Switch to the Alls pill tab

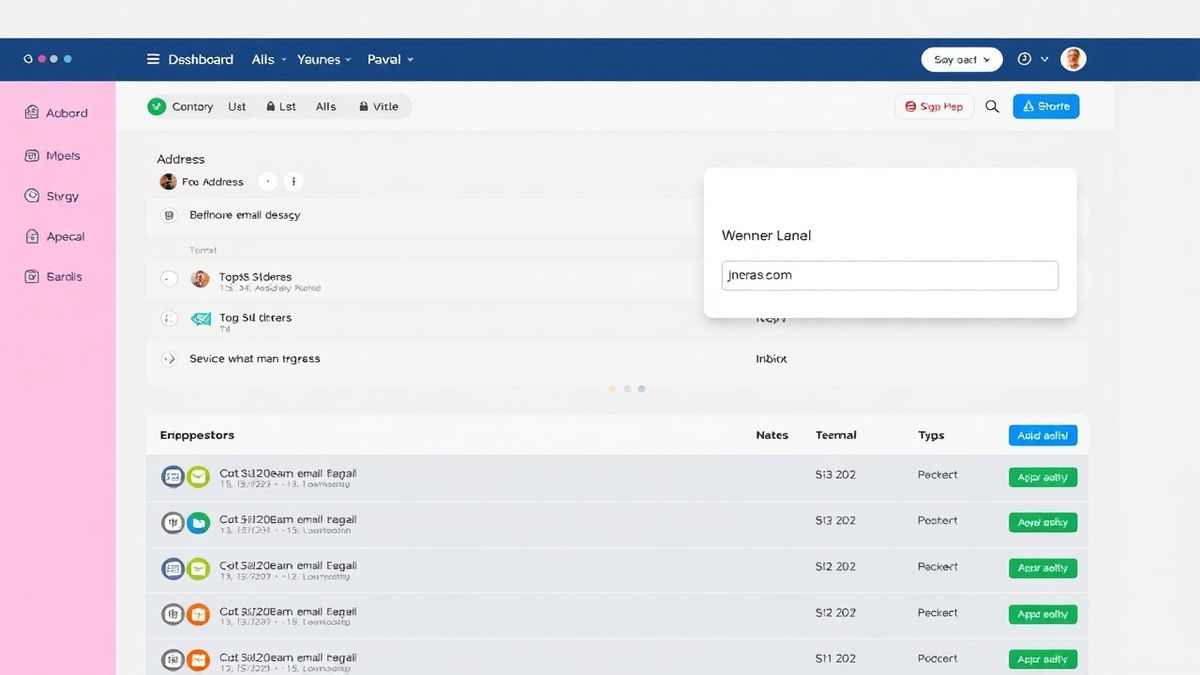[326, 107]
